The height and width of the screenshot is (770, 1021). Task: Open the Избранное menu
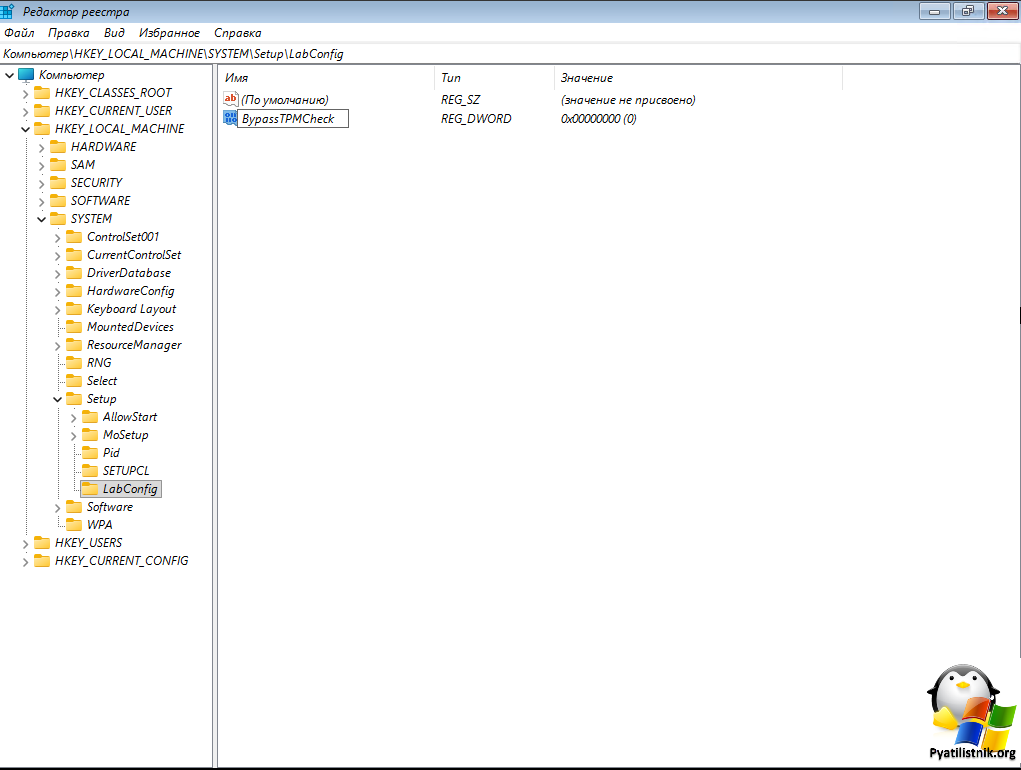pyautogui.click(x=169, y=33)
